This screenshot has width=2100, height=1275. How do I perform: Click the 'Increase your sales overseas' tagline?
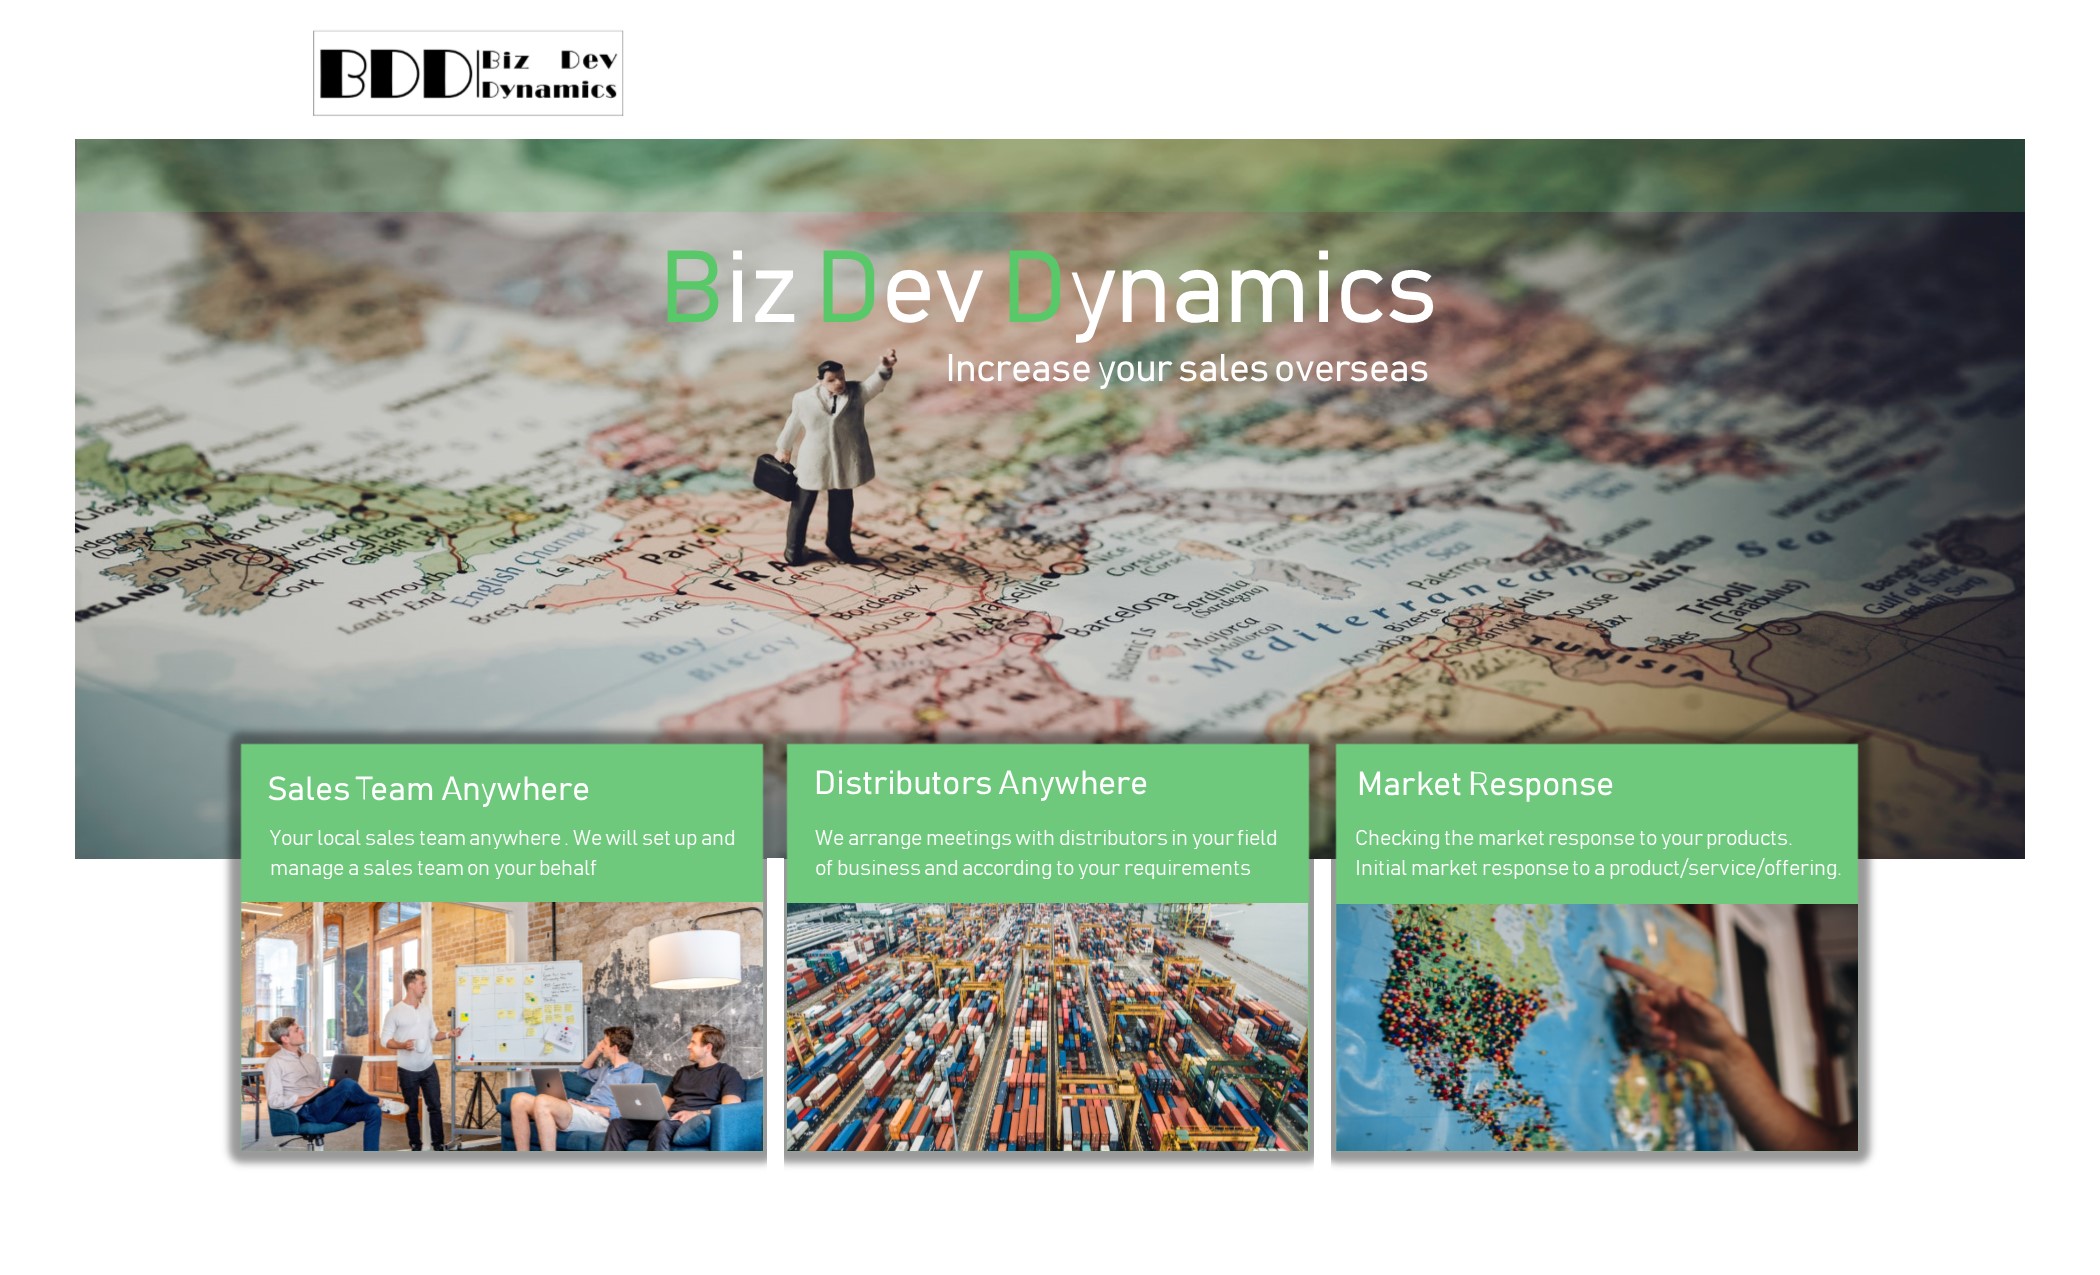coord(1186,369)
